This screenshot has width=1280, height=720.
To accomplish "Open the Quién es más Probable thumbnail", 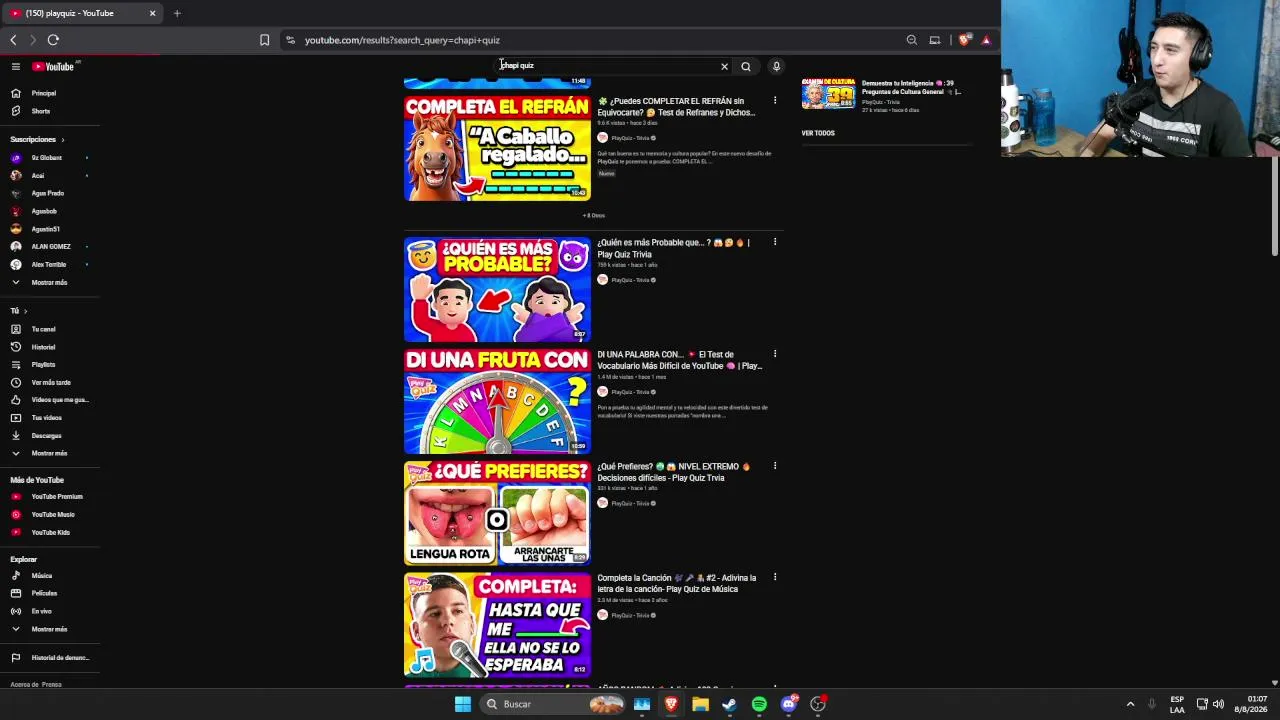I will (x=497, y=289).
